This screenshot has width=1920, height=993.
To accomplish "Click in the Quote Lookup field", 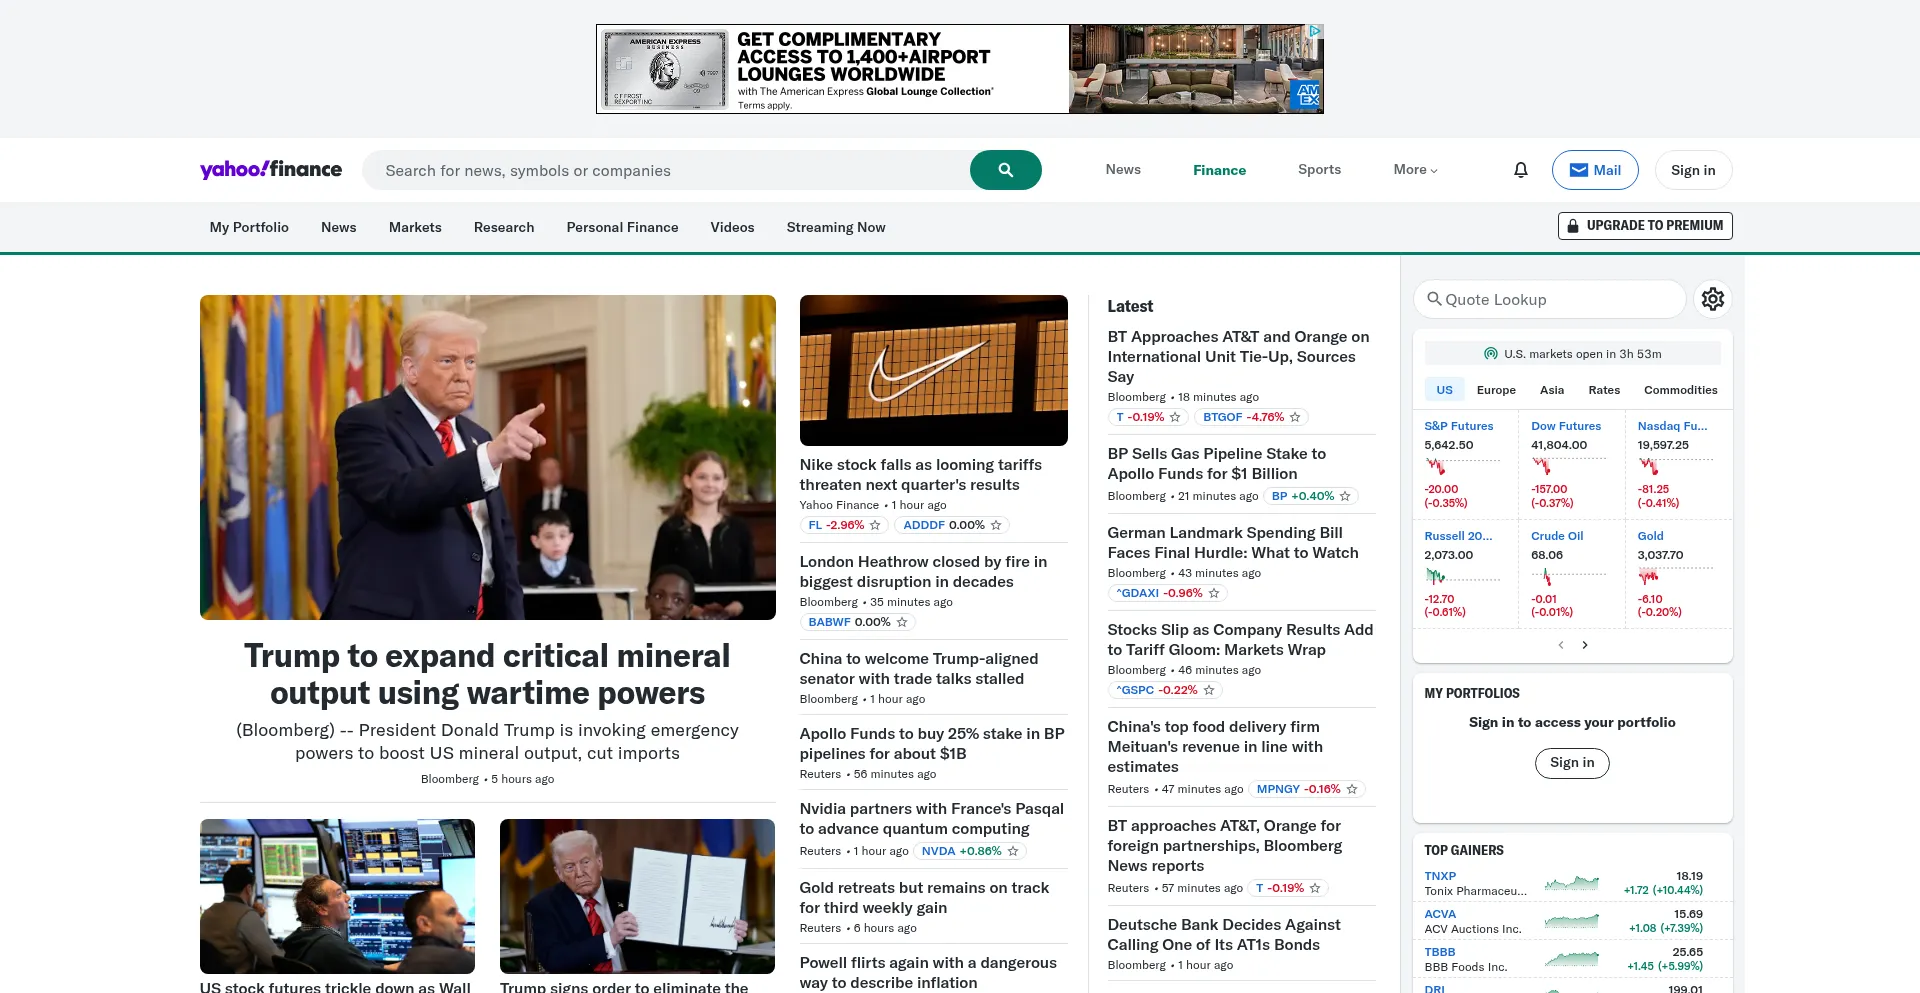I will pyautogui.click(x=1549, y=299).
